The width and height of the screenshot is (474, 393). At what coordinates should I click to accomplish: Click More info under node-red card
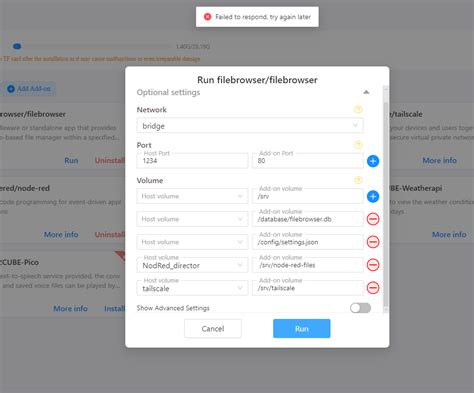(x=61, y=235)
